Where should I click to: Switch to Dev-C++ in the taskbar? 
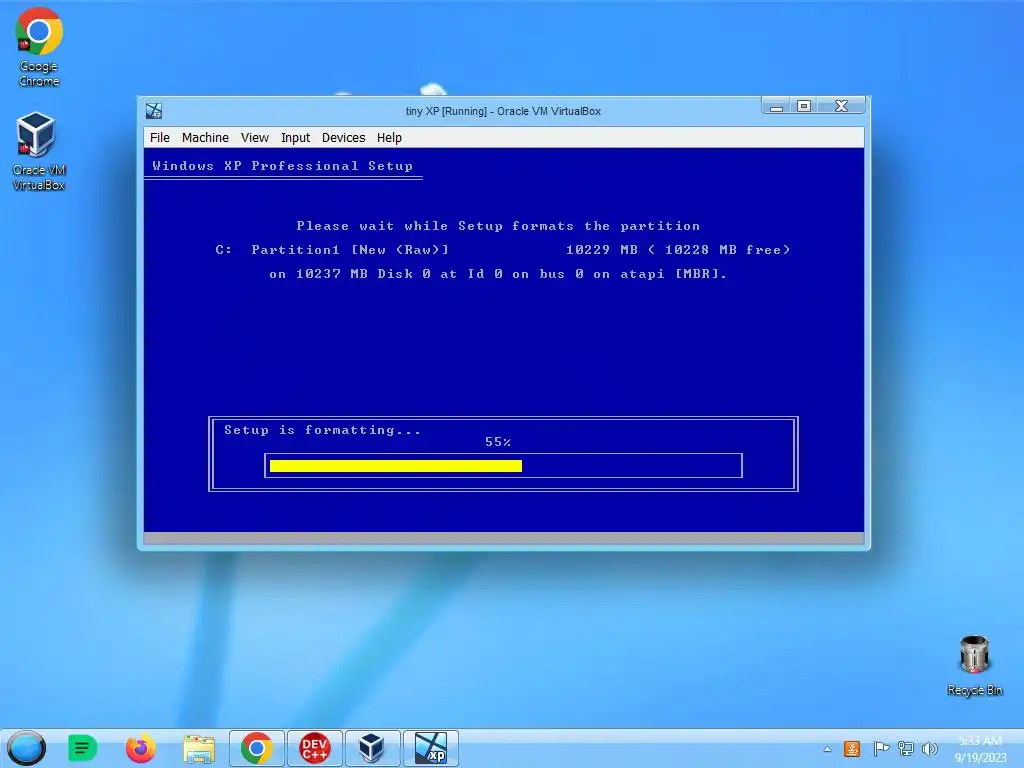point(315,748)
